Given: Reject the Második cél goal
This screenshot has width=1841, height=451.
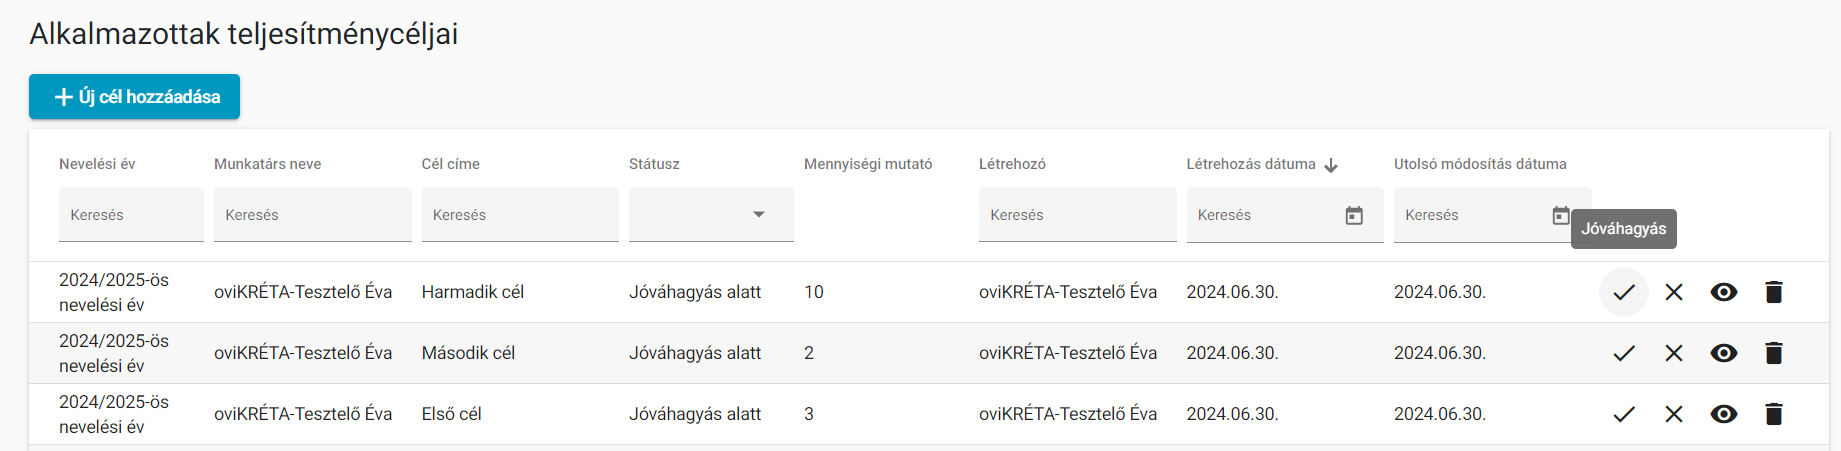Looking at the screenshot, I should [x=1673, y=353].
